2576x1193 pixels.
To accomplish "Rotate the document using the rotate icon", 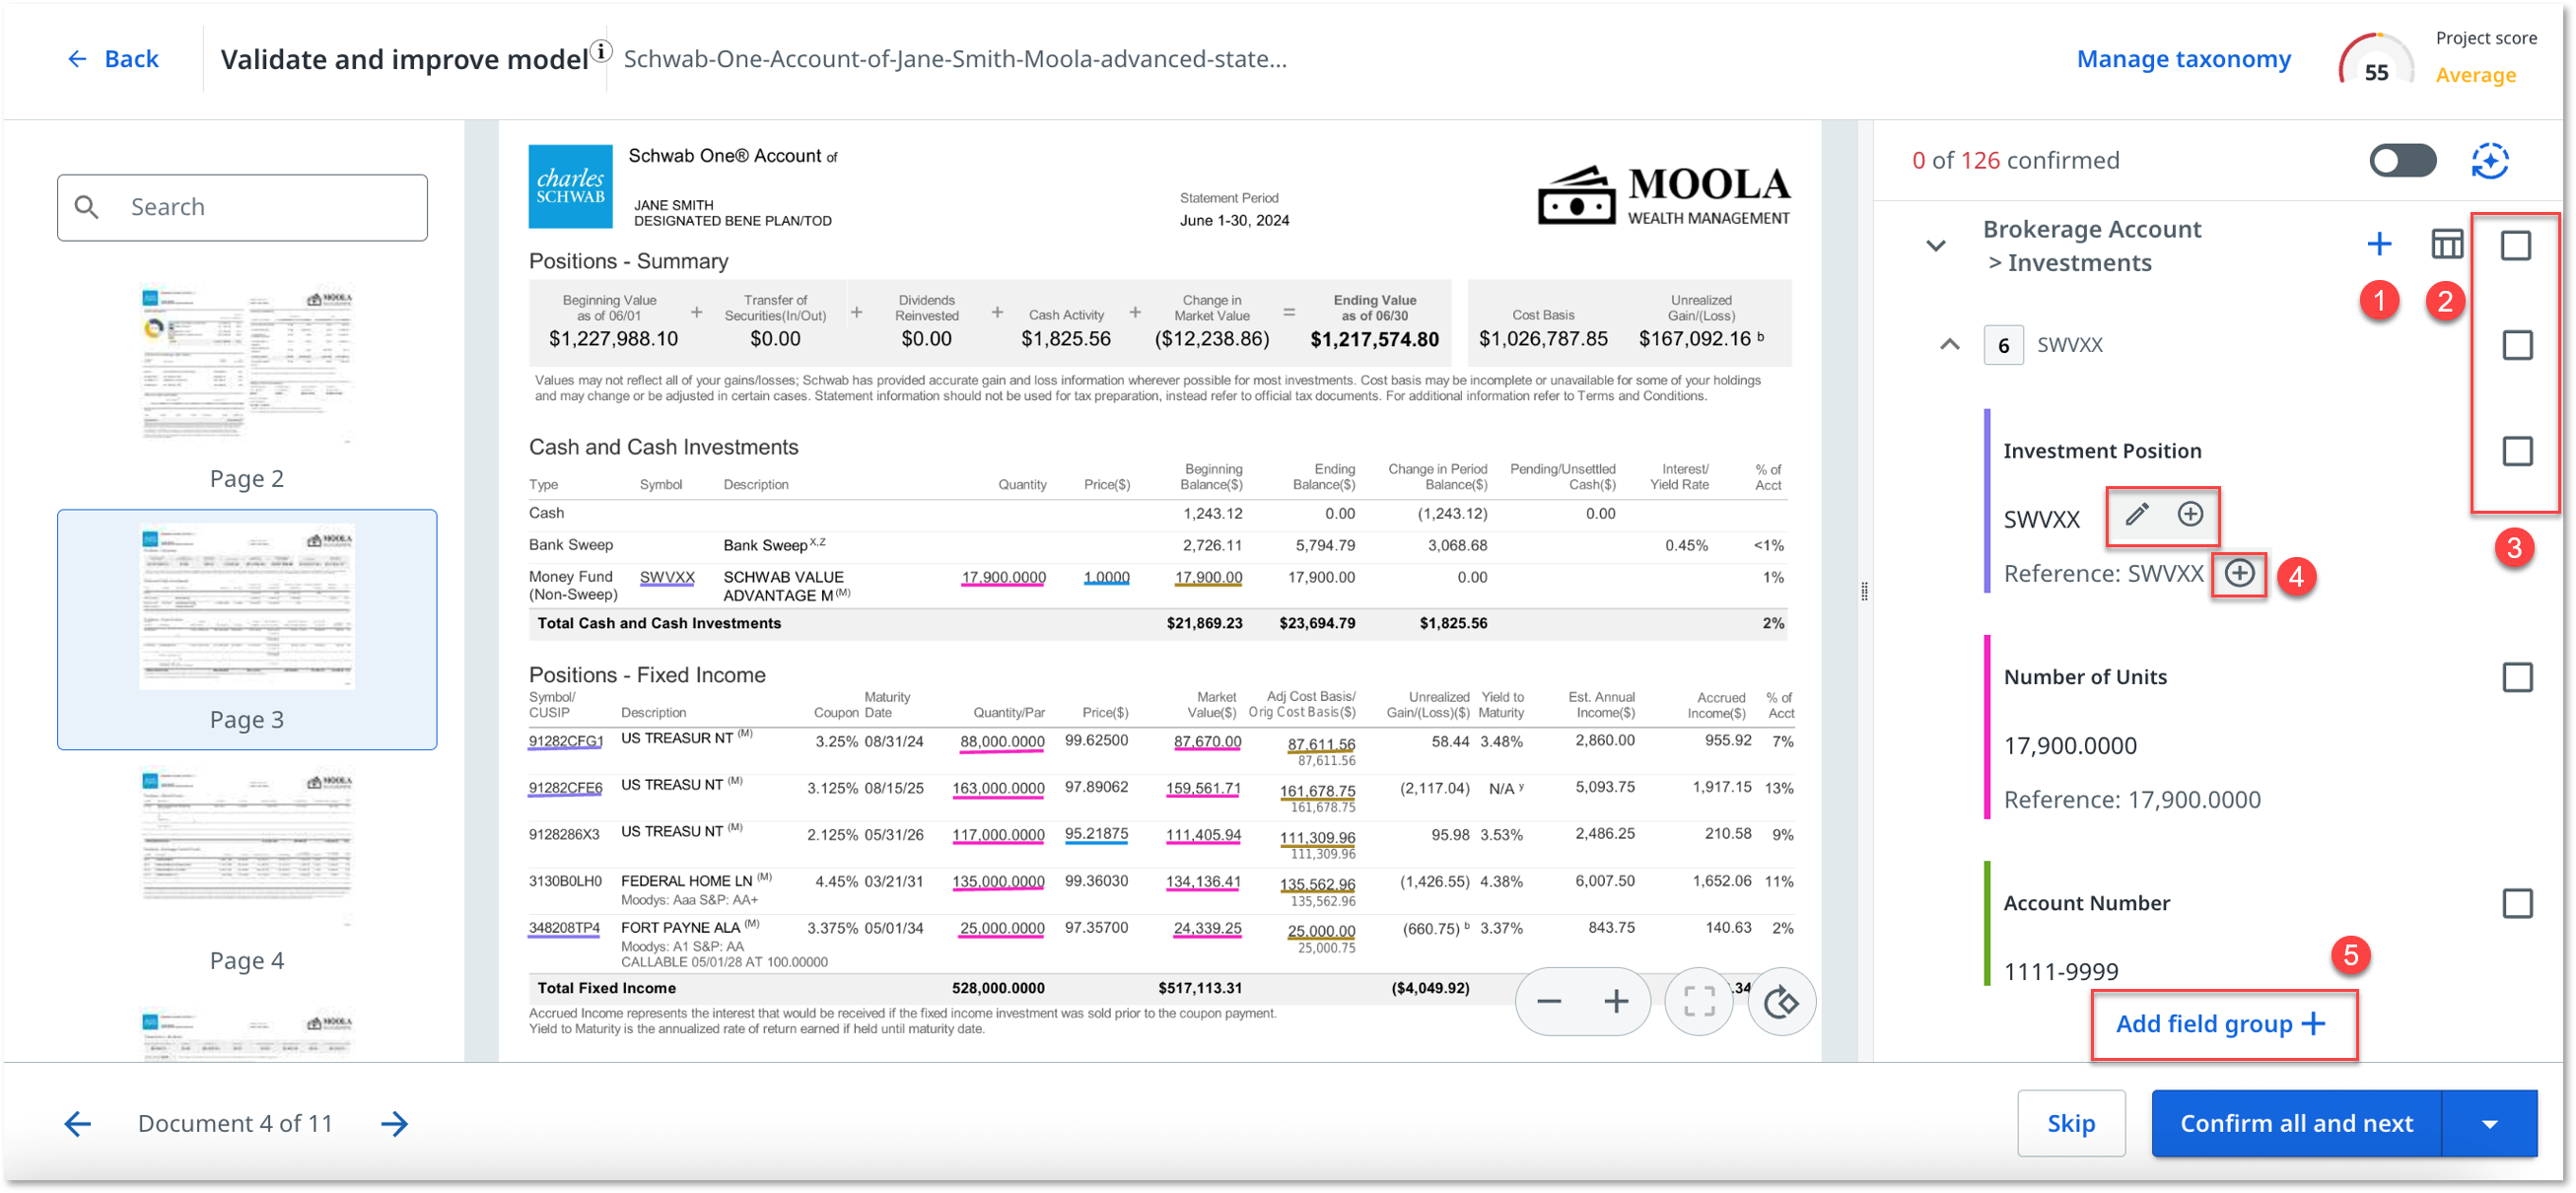I will click(1781, 1002).
